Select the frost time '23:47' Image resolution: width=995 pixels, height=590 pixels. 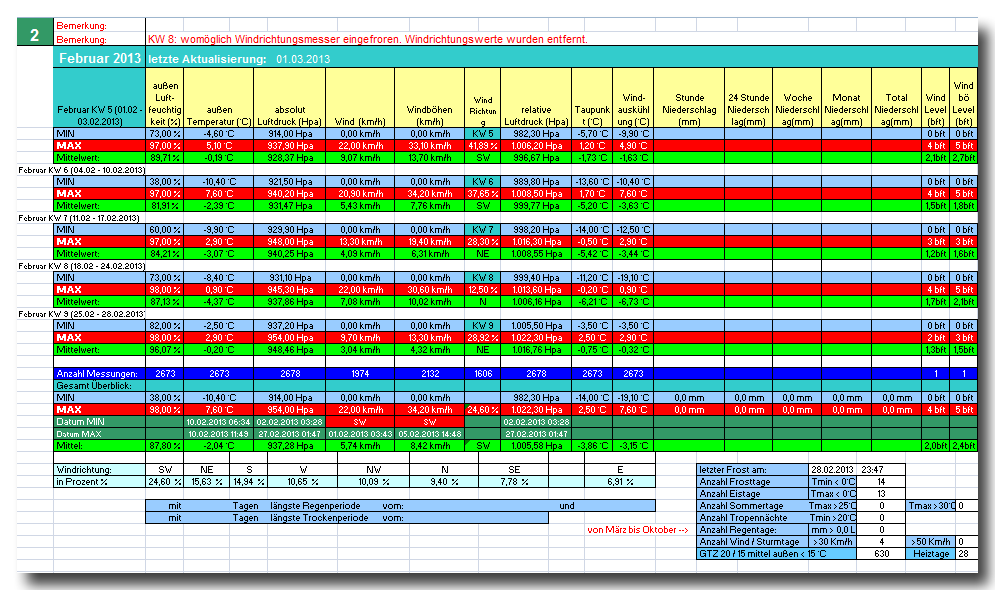coord(872,470)
